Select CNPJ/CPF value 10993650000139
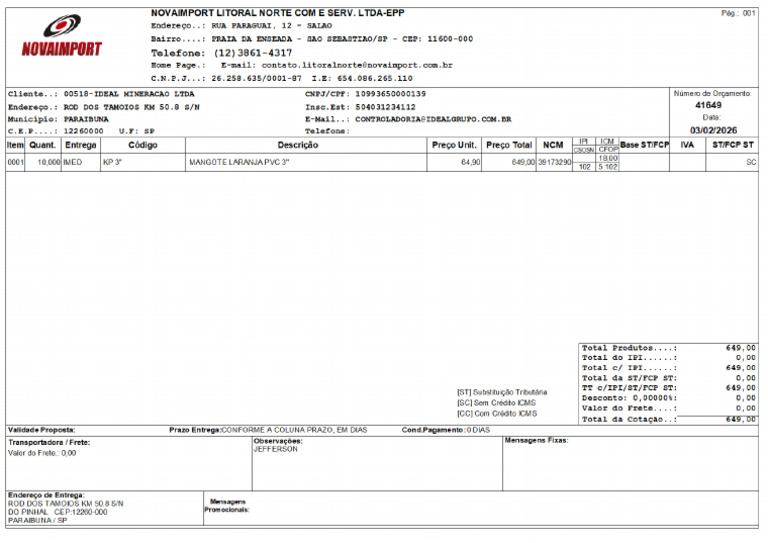This screenshot has width=768, height=543. click(x=390, y=94)
